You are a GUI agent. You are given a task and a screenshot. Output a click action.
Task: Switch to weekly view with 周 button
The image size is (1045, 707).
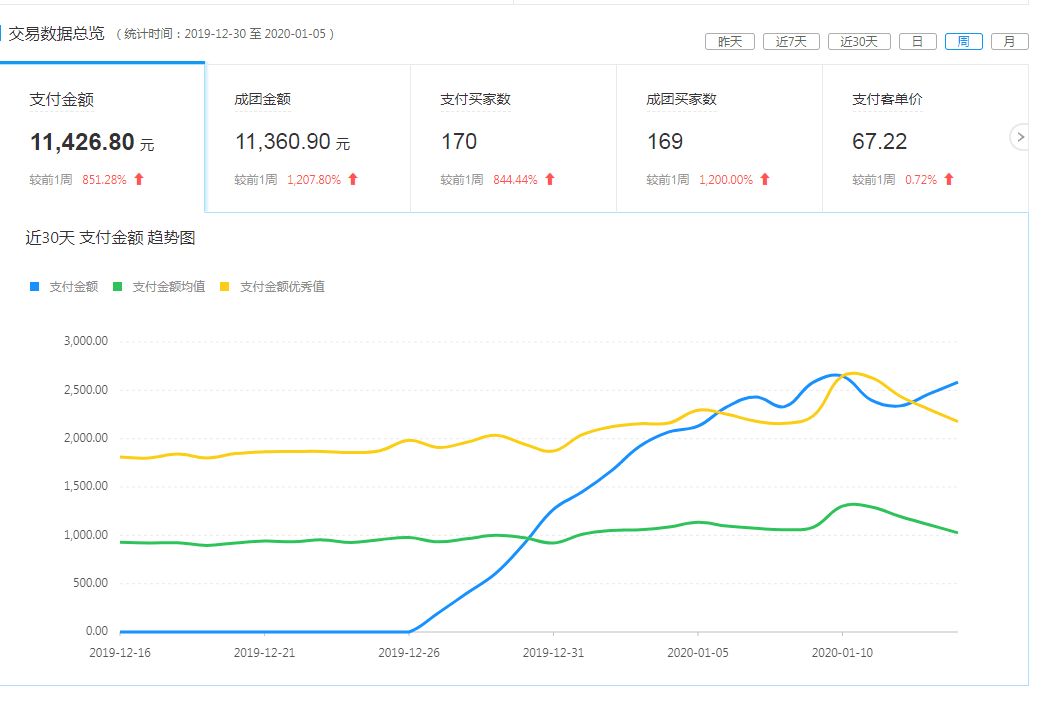pyautogui.click(x=964, y=41)
